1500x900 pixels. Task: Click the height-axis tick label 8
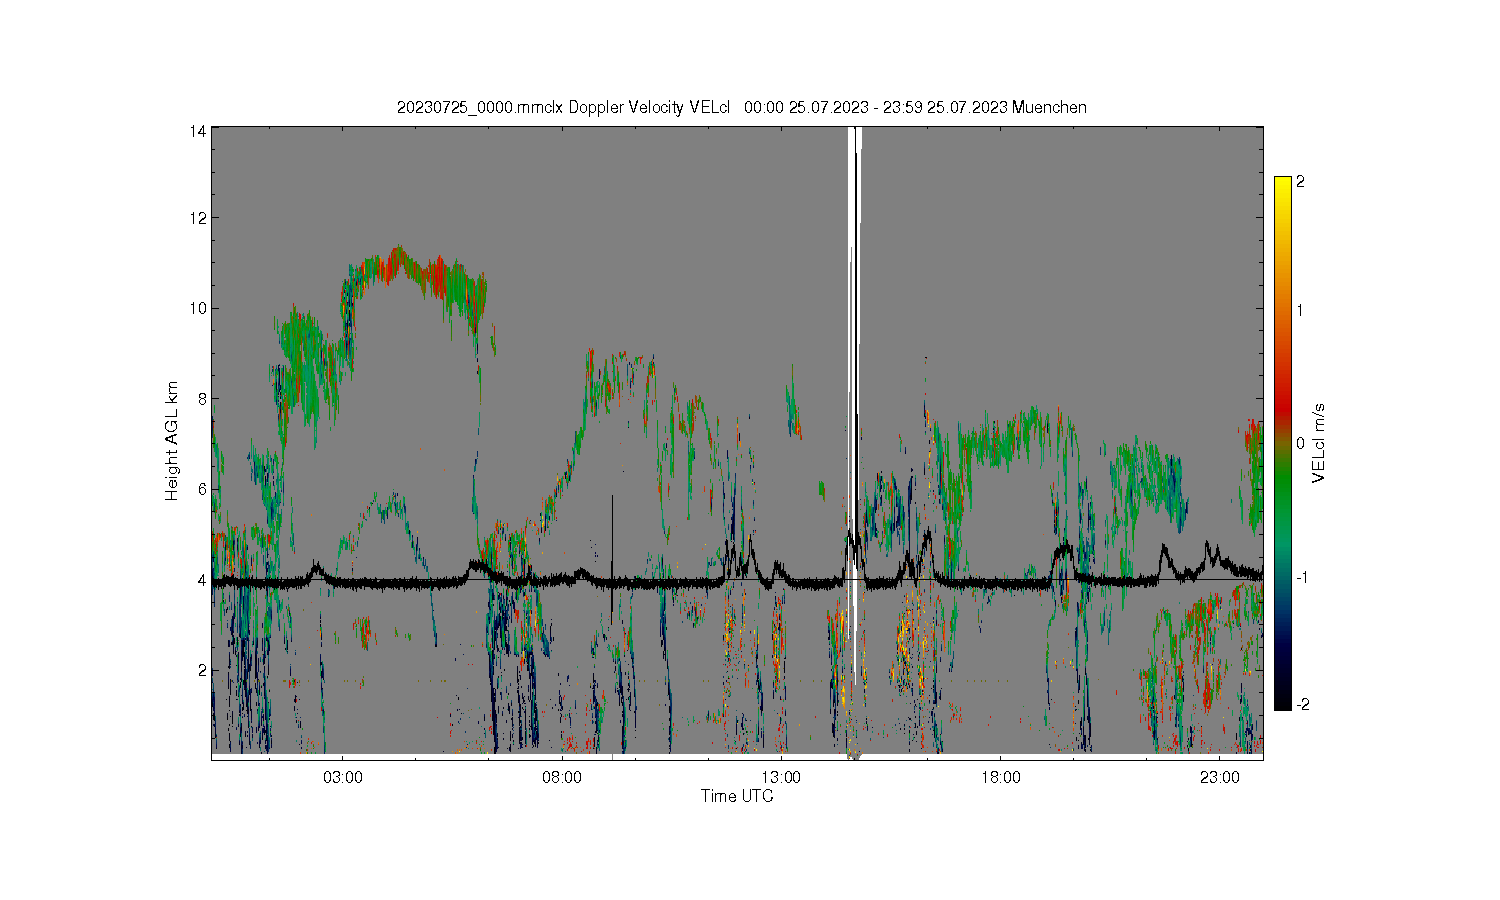point(203,398)
